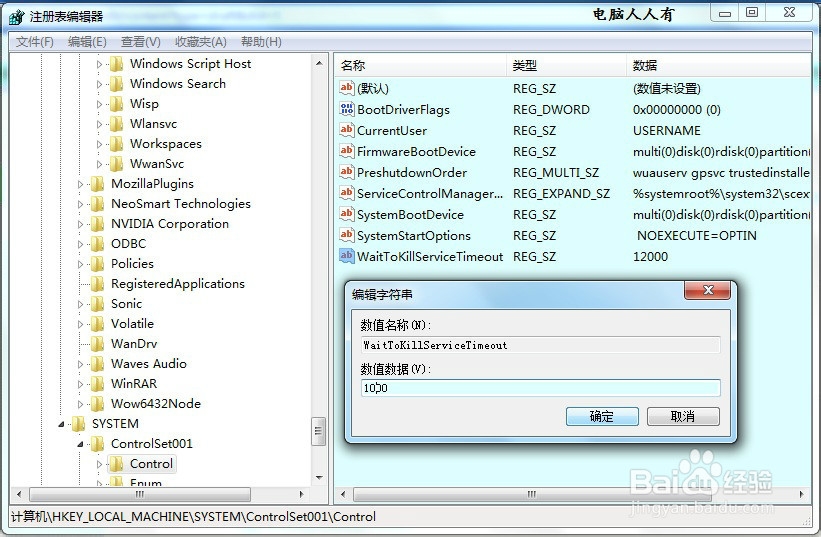The height and width of the screenshot is (537, 821).
Task: Click the SystemStartOptions value icon
Action: (x=347, y=235)
